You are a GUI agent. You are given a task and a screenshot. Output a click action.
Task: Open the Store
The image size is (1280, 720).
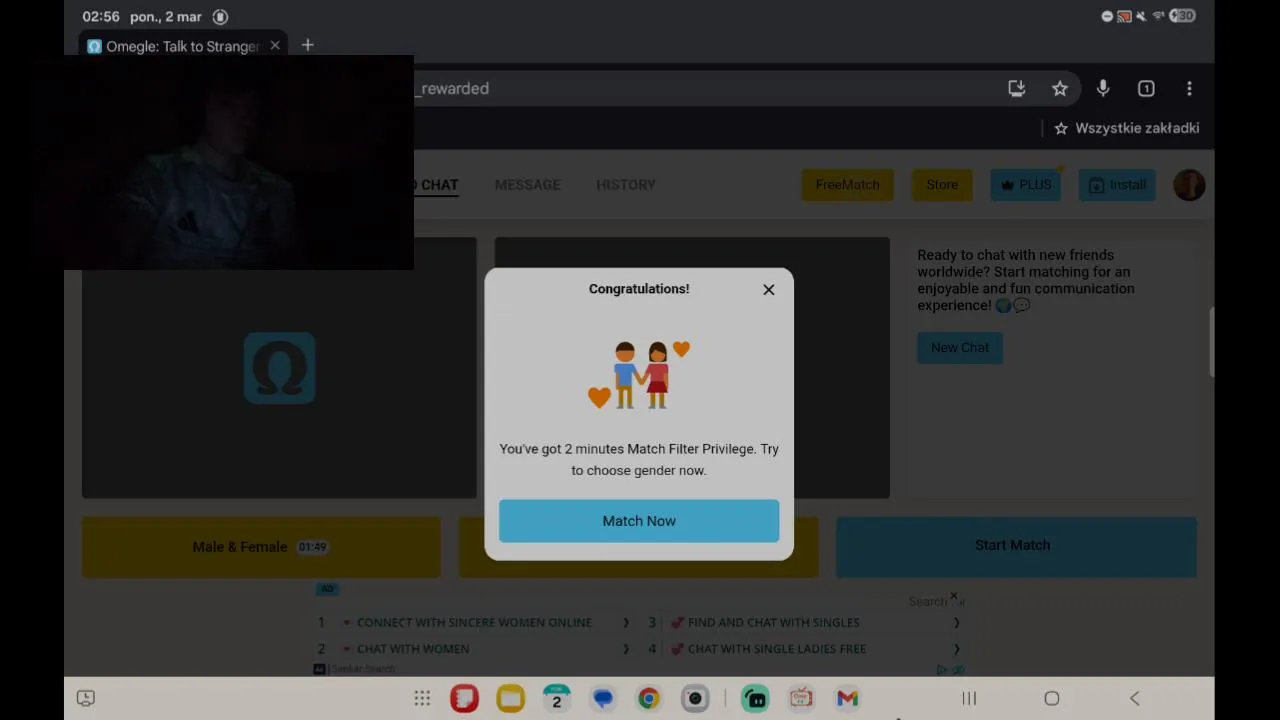pyautogui.click(x=942, y=185)
